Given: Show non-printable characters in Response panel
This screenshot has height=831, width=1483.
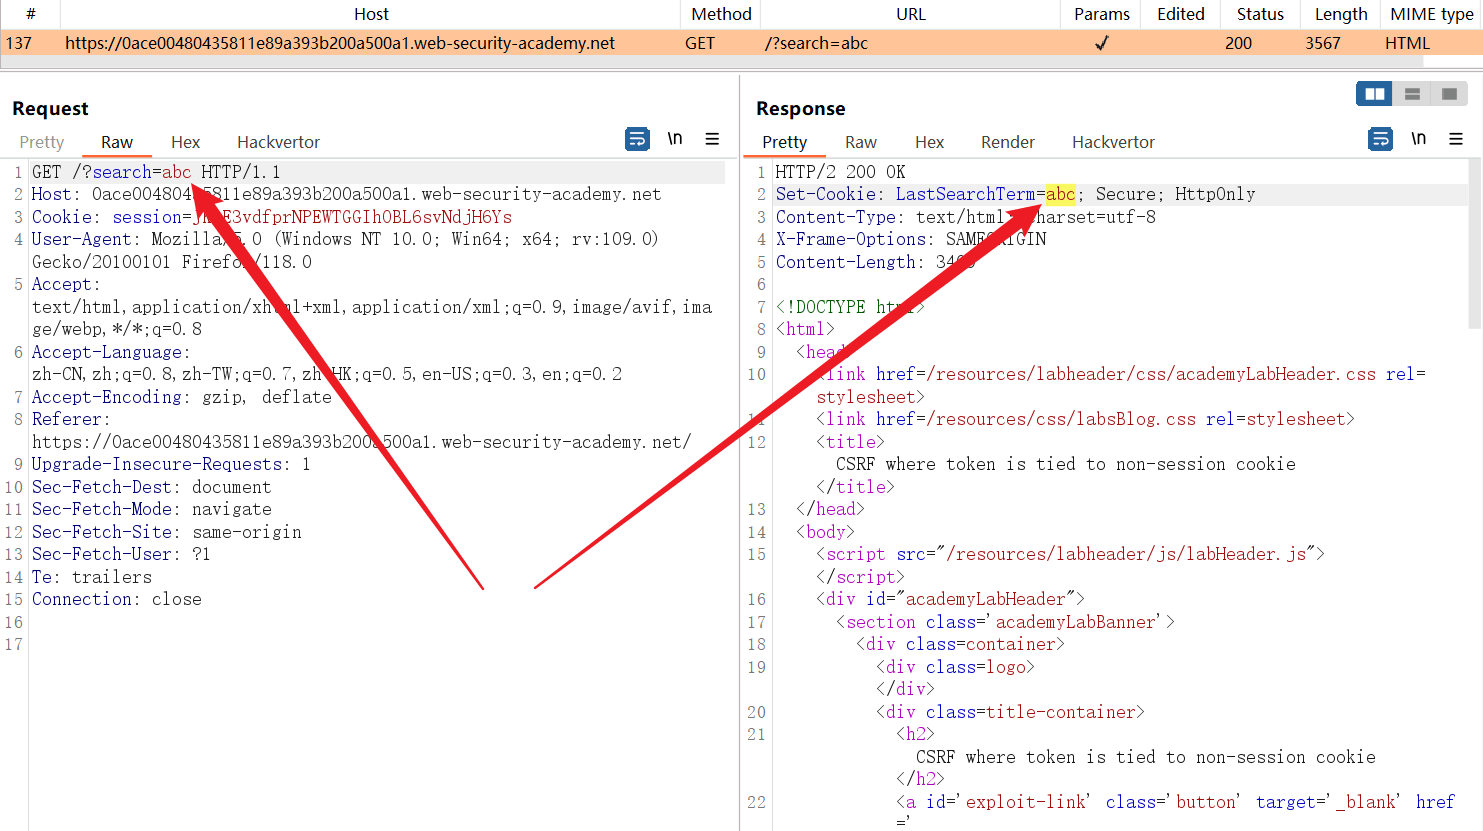Looking at the screenshot, I should [1418, 139].
